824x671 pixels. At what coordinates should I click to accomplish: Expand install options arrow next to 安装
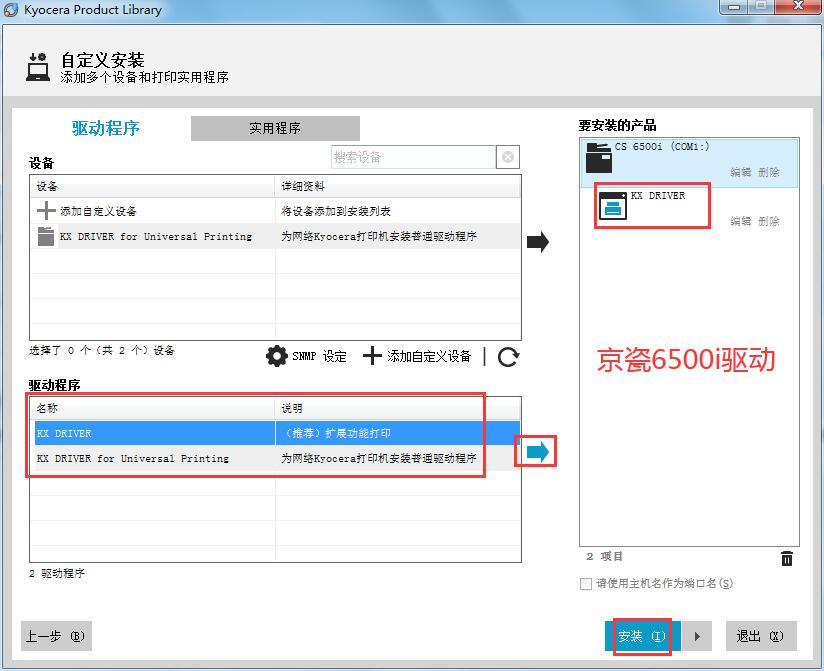[697, 636]
